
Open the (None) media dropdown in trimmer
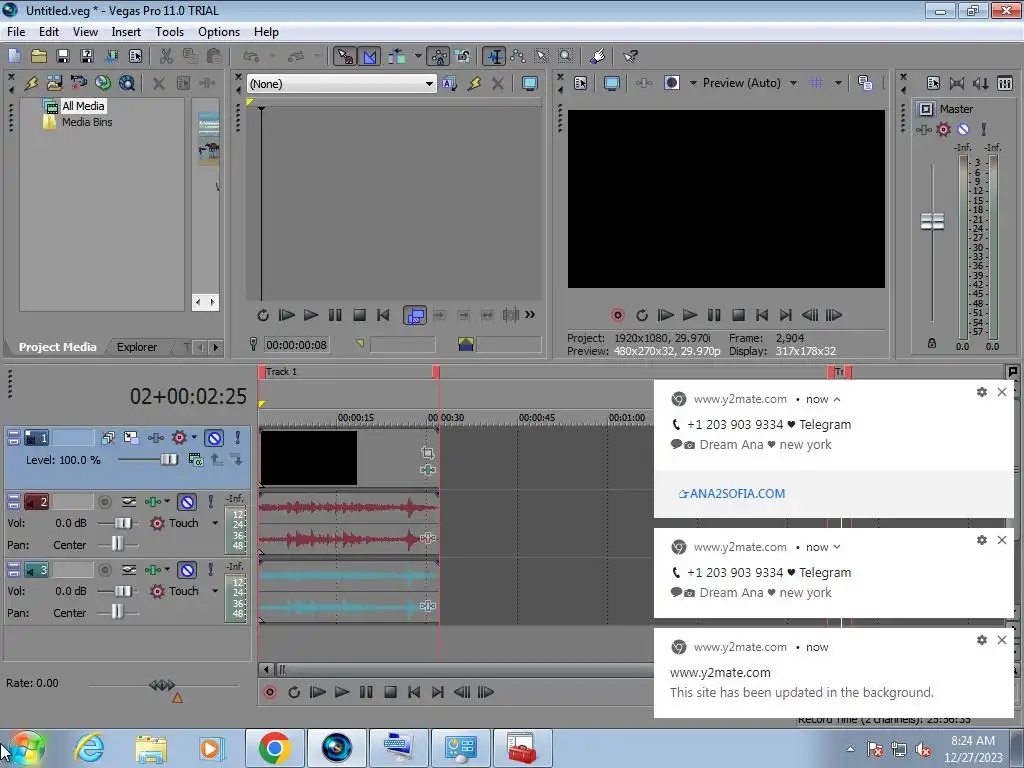click(x=429, y=84)
